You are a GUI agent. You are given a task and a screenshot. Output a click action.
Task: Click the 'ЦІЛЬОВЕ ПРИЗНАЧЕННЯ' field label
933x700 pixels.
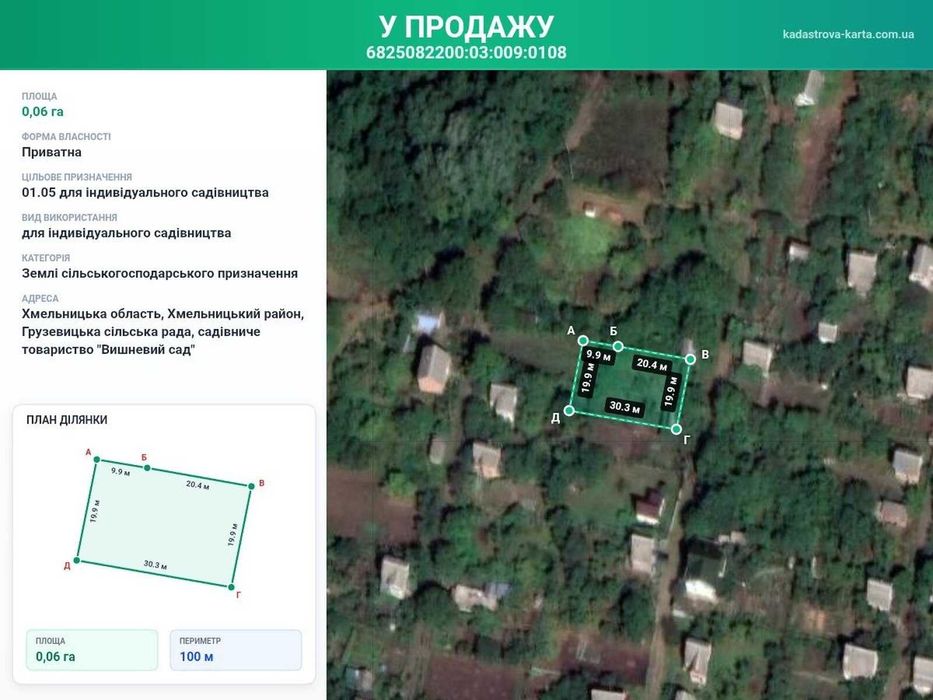click(77, 177)
